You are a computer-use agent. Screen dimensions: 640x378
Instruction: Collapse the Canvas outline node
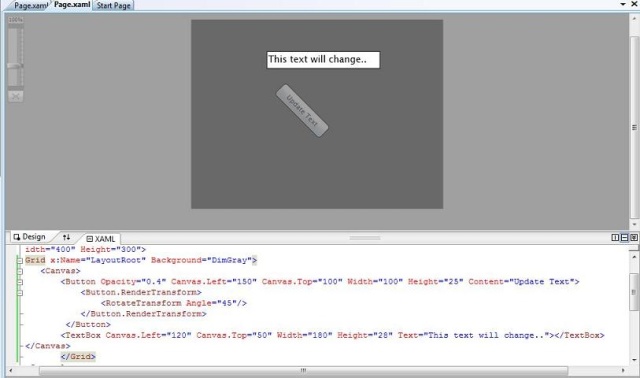pyautogui.click(x=20, y=271)
